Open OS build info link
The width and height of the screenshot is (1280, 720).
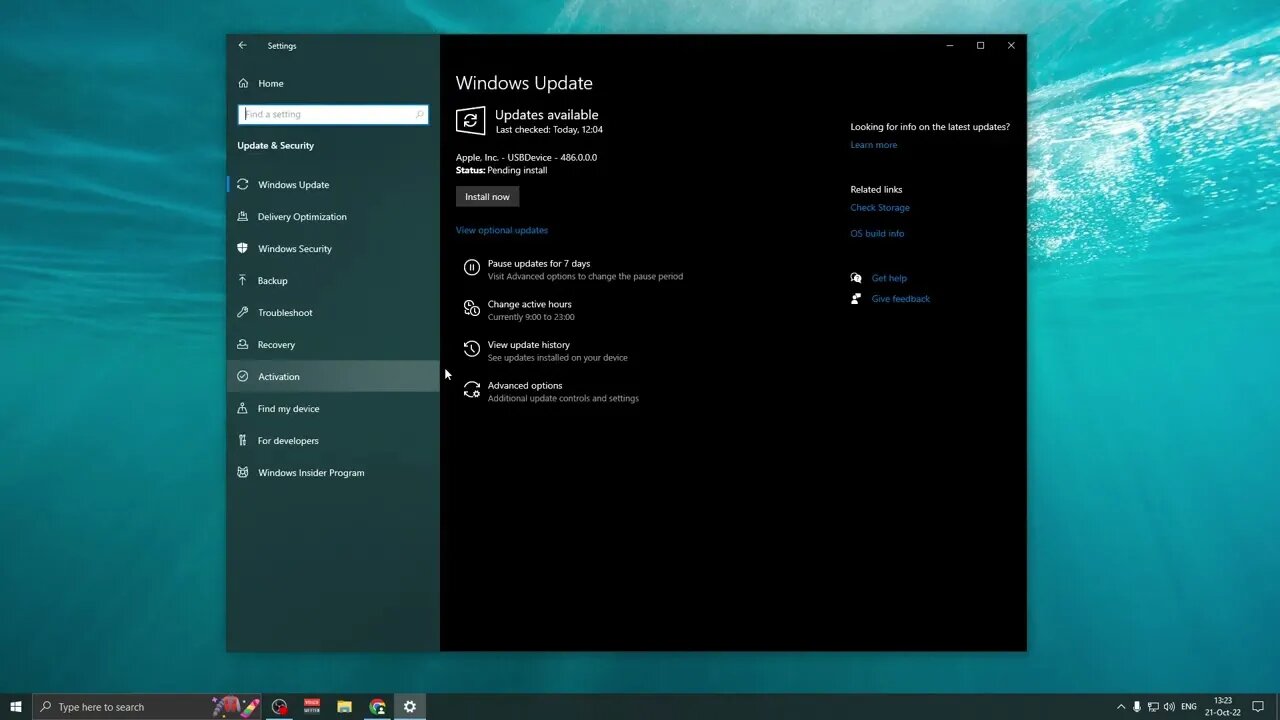click(x=877, y=234)
